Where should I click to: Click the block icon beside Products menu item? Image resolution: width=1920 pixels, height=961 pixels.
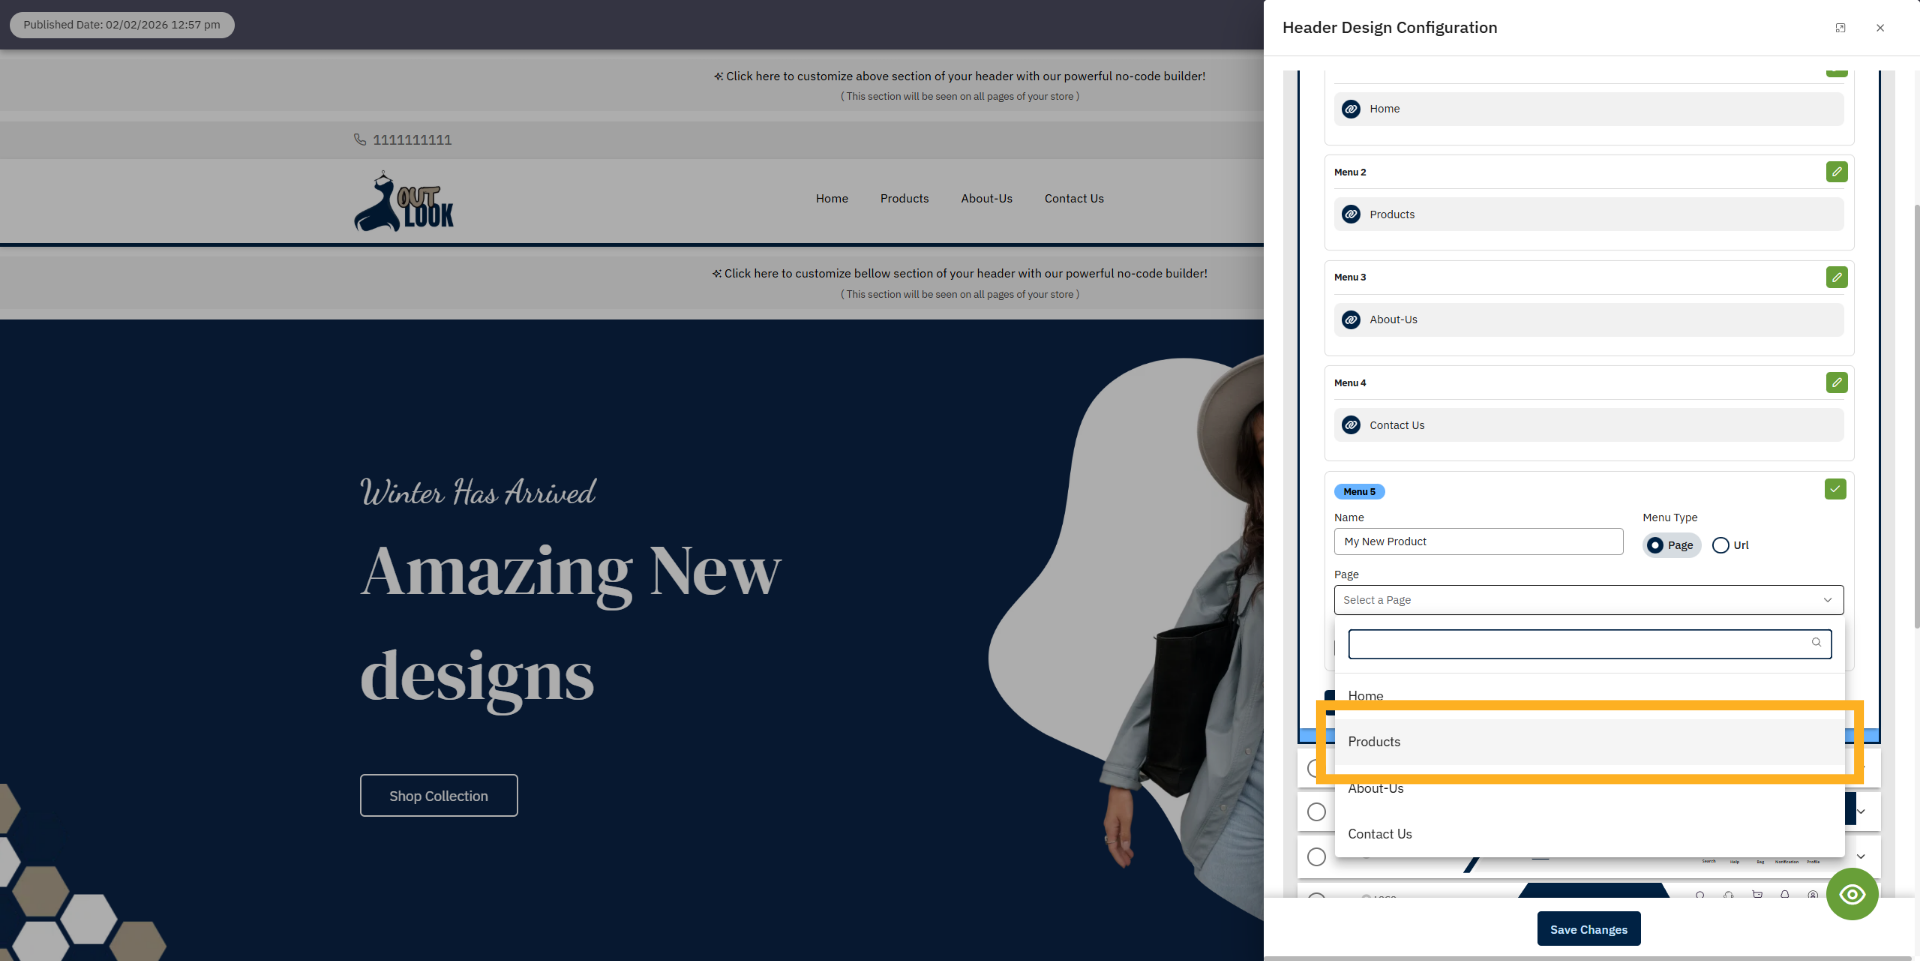point(1351,214)
